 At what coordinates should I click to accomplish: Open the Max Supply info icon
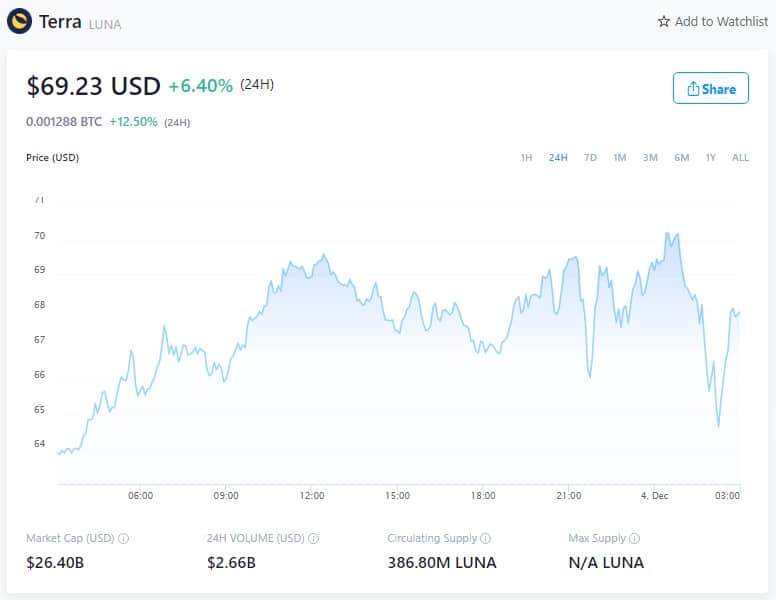[x=634, y=538]
